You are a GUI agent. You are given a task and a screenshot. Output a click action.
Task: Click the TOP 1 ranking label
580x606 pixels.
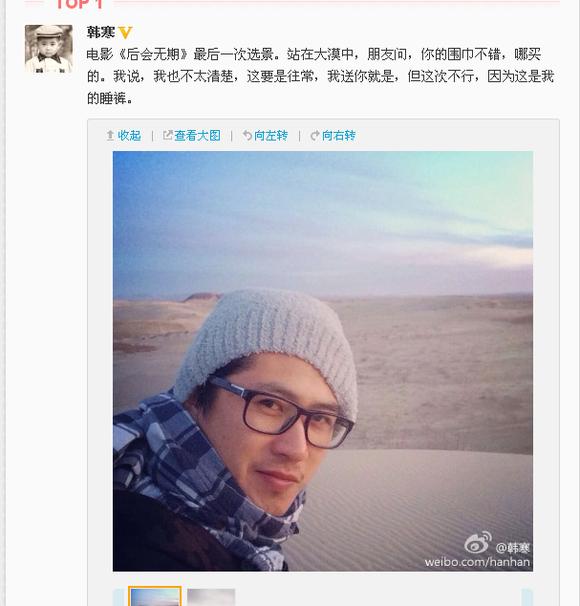80,4
